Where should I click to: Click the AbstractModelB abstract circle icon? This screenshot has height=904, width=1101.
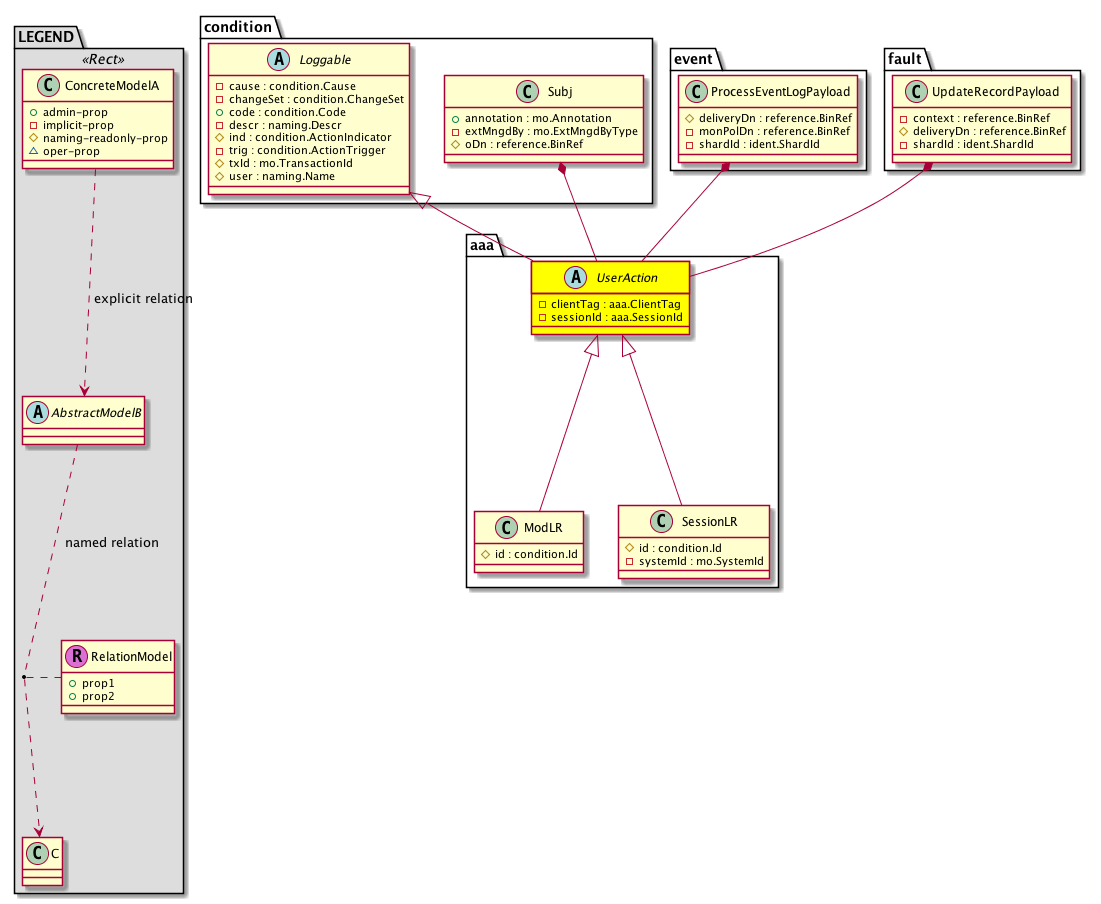39,411
